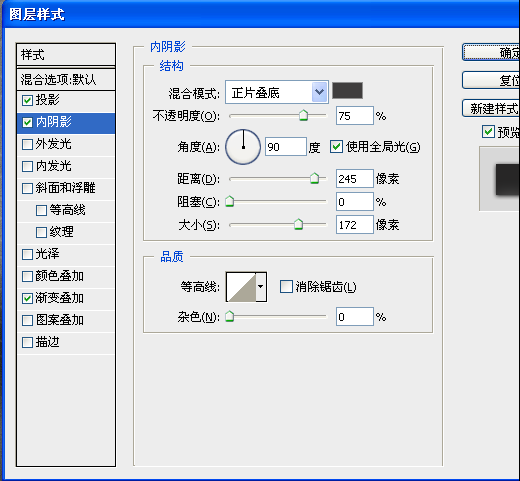This screenshot has height=481, width=520.
Task: Click the 不透明度 opacity slider handle
Action: 303,115
